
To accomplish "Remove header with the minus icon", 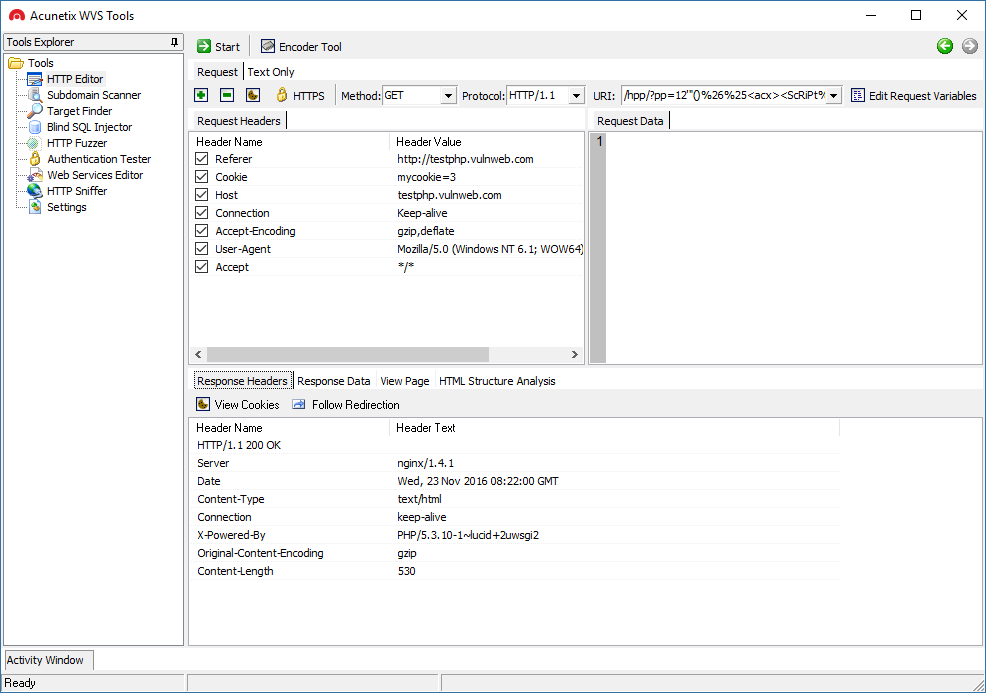I will point(227,95).
